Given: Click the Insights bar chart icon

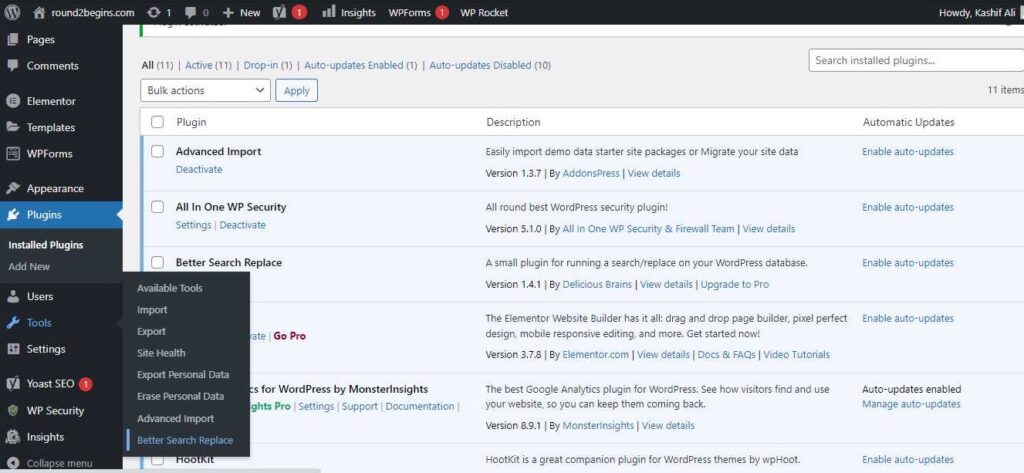Looking at the screenshot, I should pos(329,12).
